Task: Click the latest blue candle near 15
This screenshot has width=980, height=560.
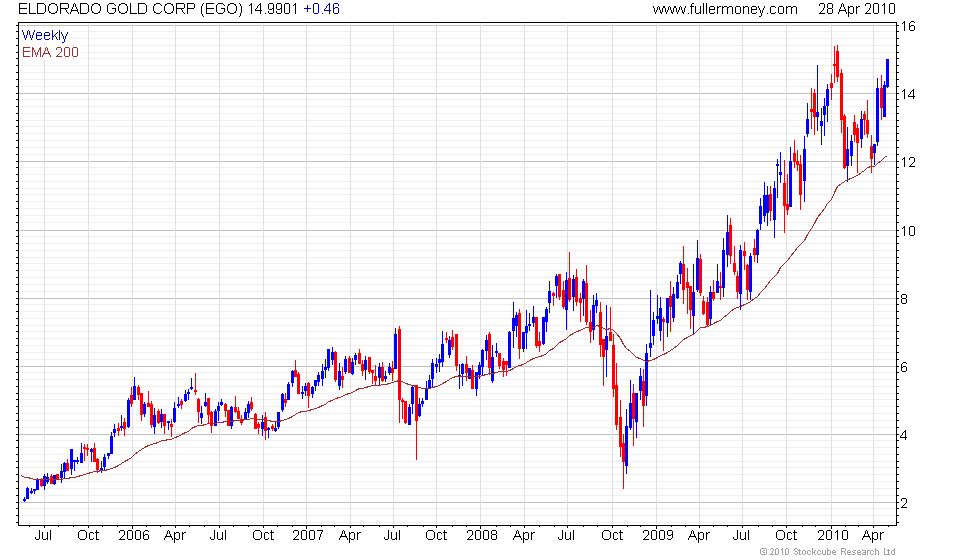Action: (x=888, y=72)
